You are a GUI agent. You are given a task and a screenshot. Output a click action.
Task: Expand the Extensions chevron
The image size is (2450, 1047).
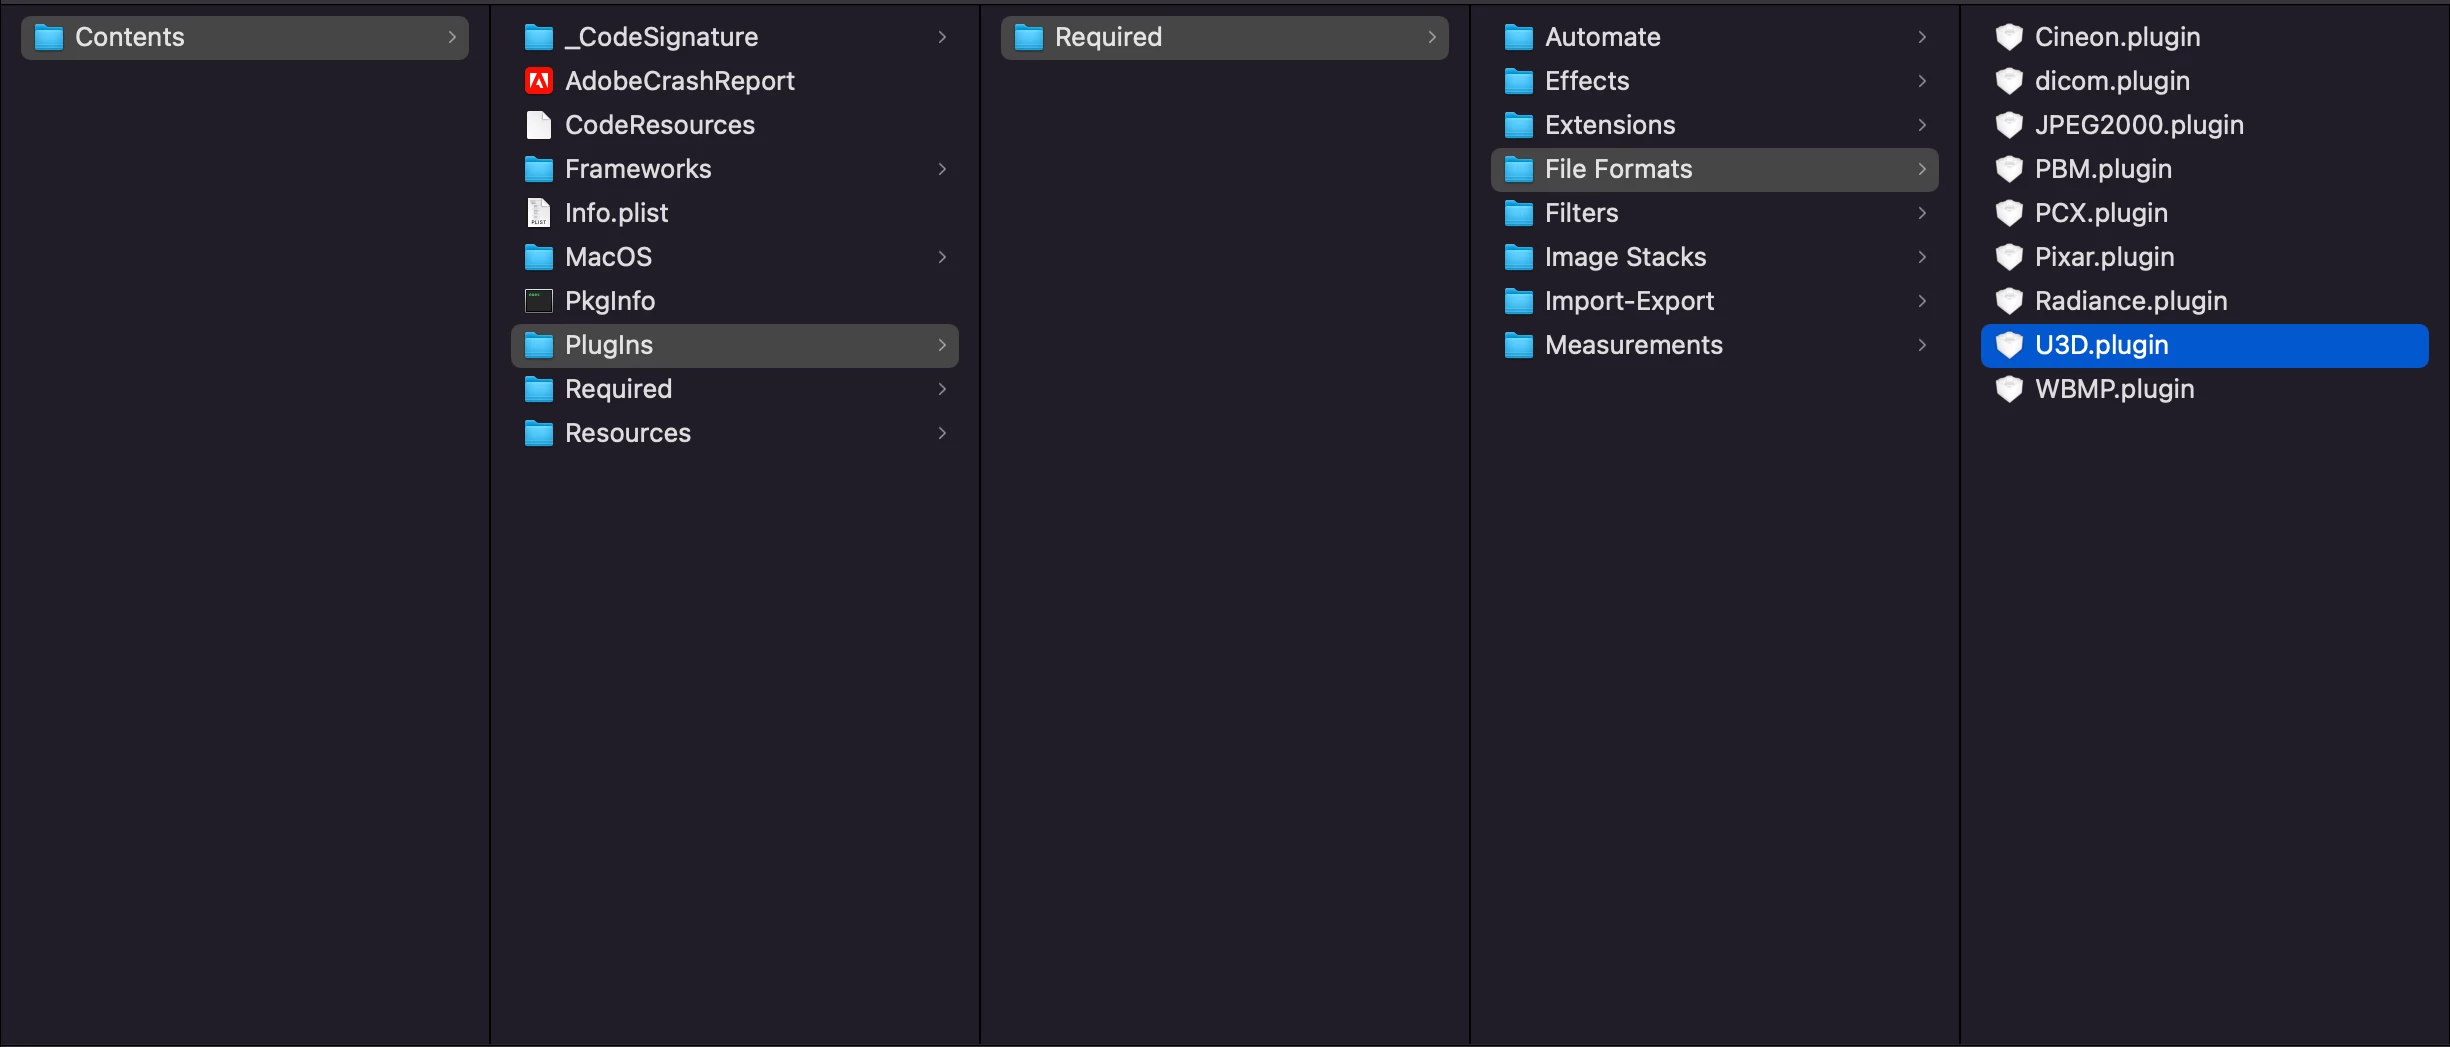coord(1922,125)
